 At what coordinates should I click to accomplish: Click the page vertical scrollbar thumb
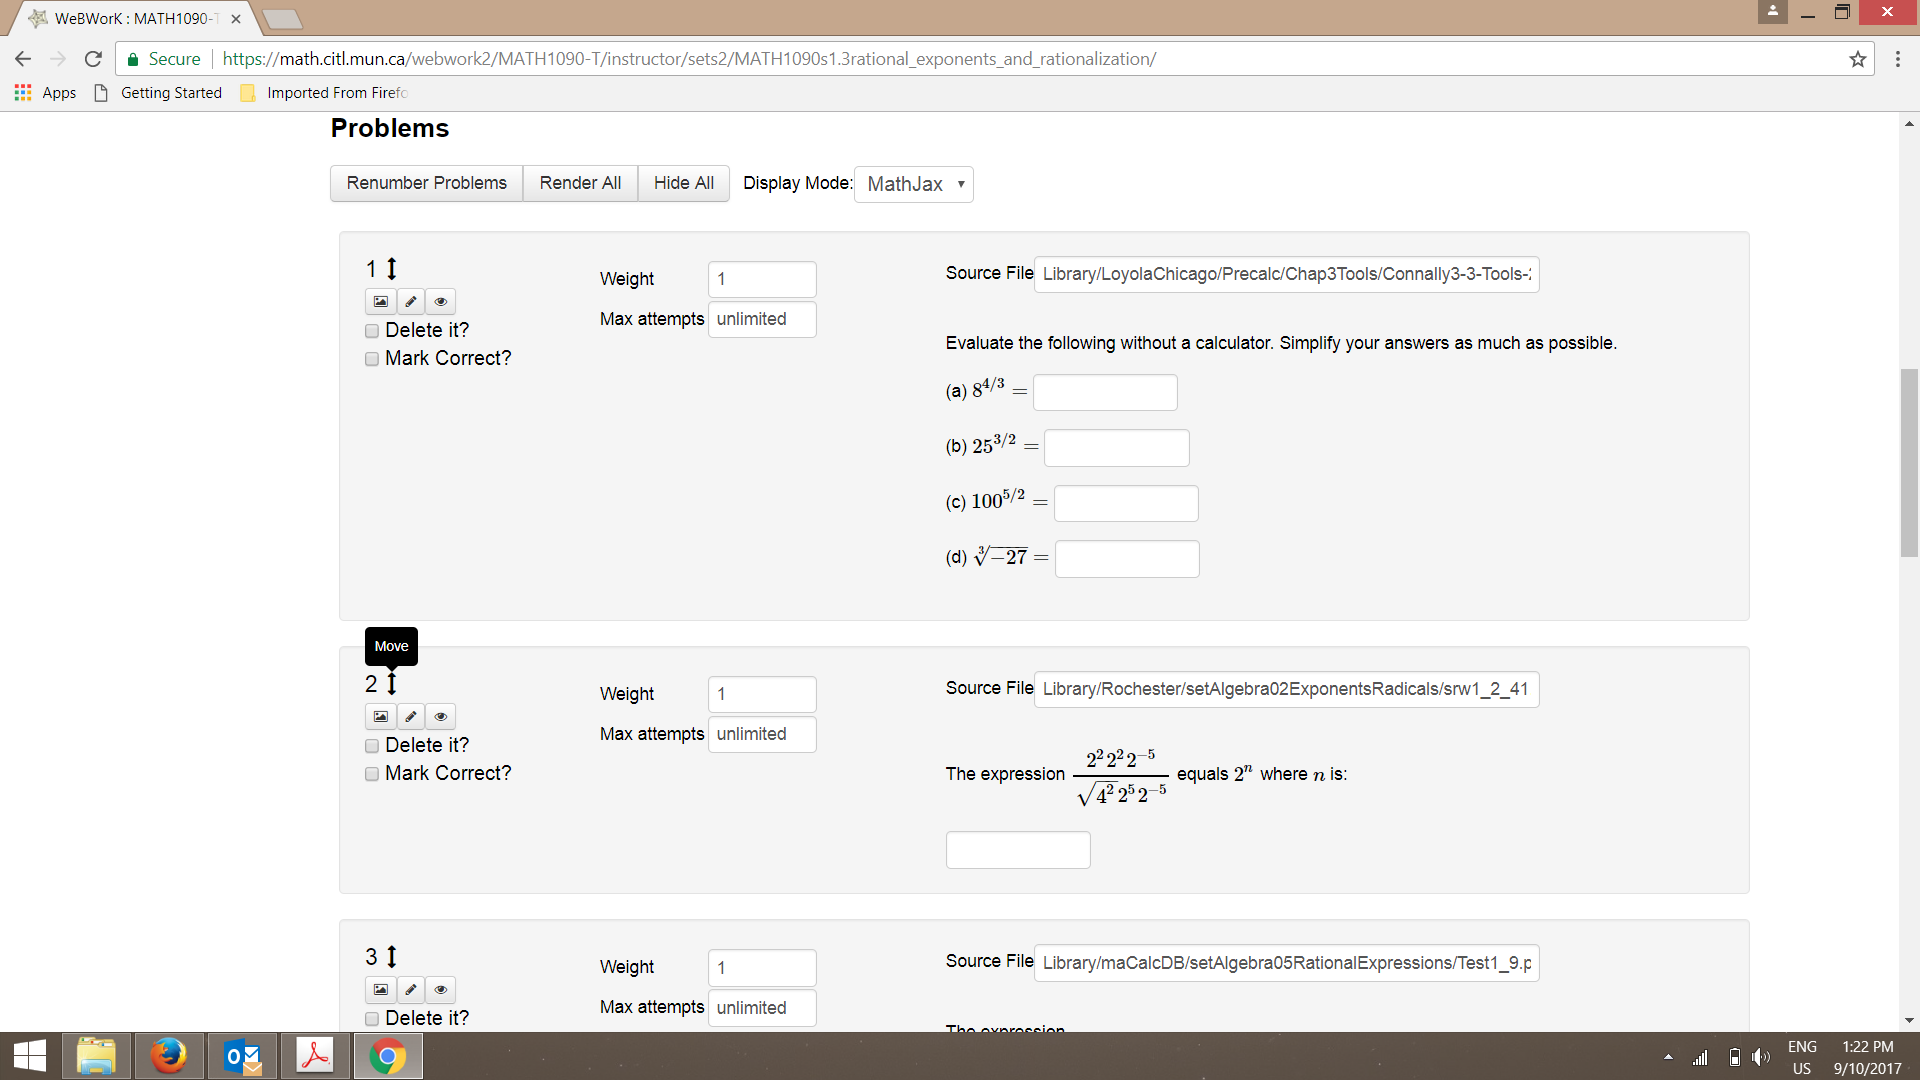[1909, 462]
